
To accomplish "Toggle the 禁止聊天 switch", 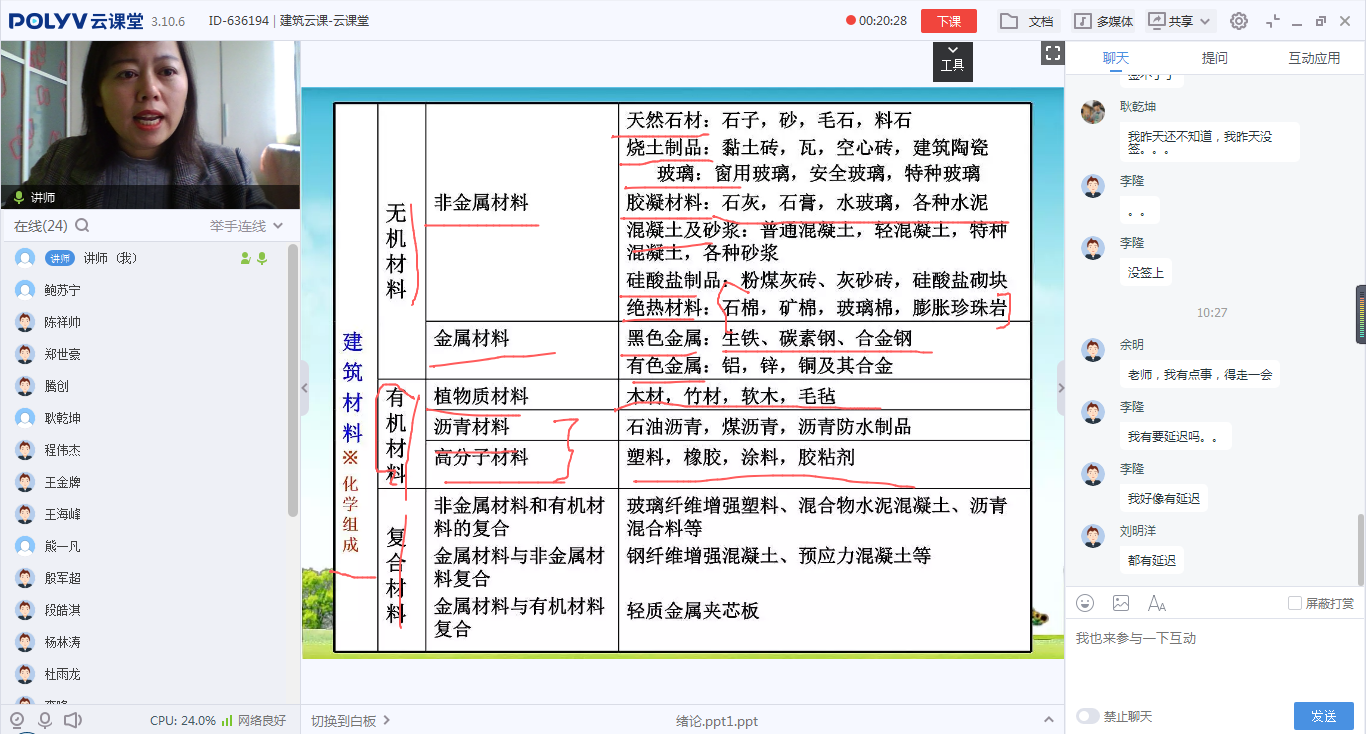I will 1087,716.
